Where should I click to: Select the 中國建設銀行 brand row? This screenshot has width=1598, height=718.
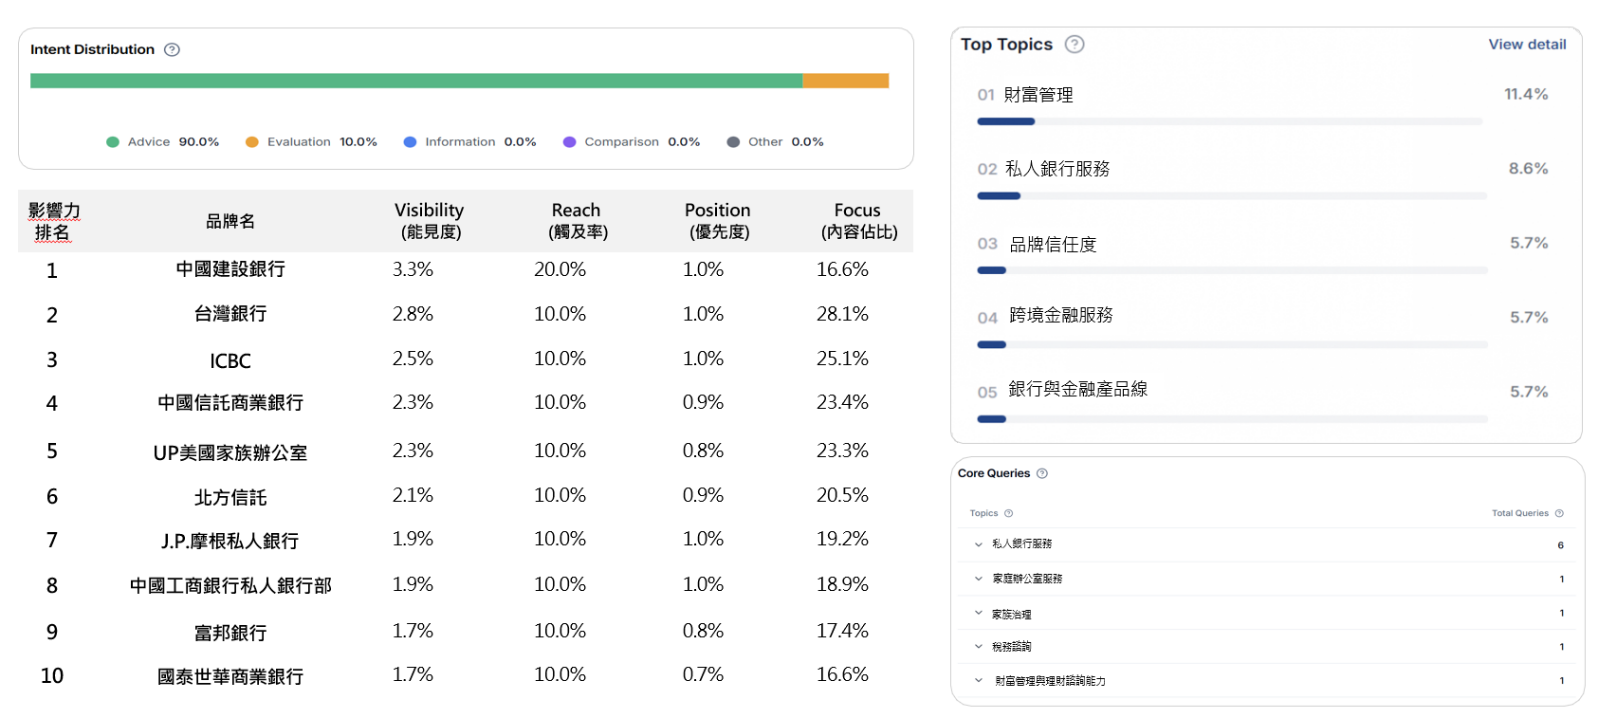tap(230, 270)
